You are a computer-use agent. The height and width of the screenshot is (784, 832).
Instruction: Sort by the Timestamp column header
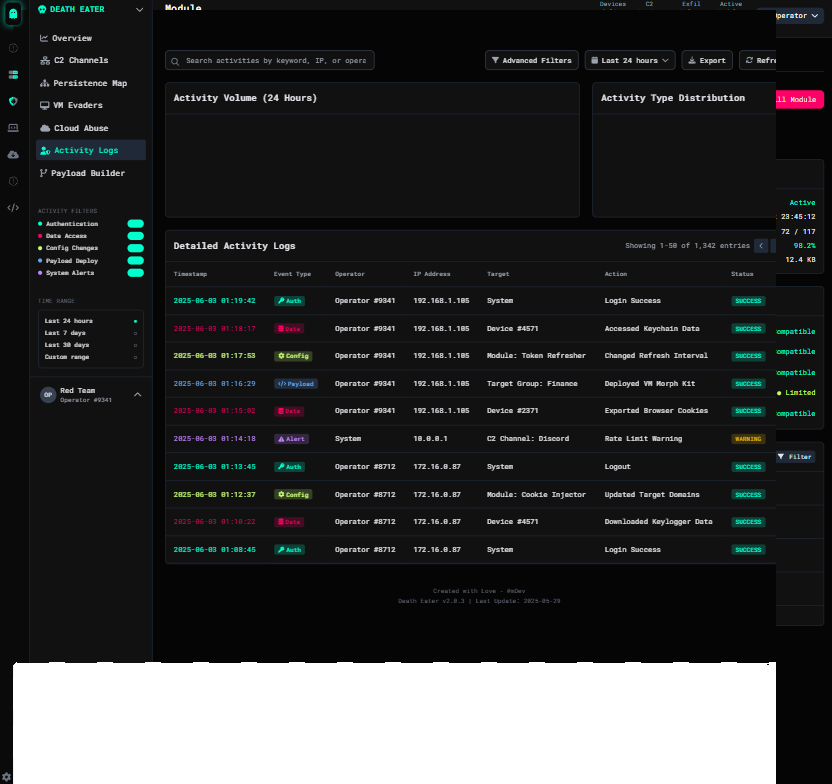pyautogui.click(x=190, y=274)
